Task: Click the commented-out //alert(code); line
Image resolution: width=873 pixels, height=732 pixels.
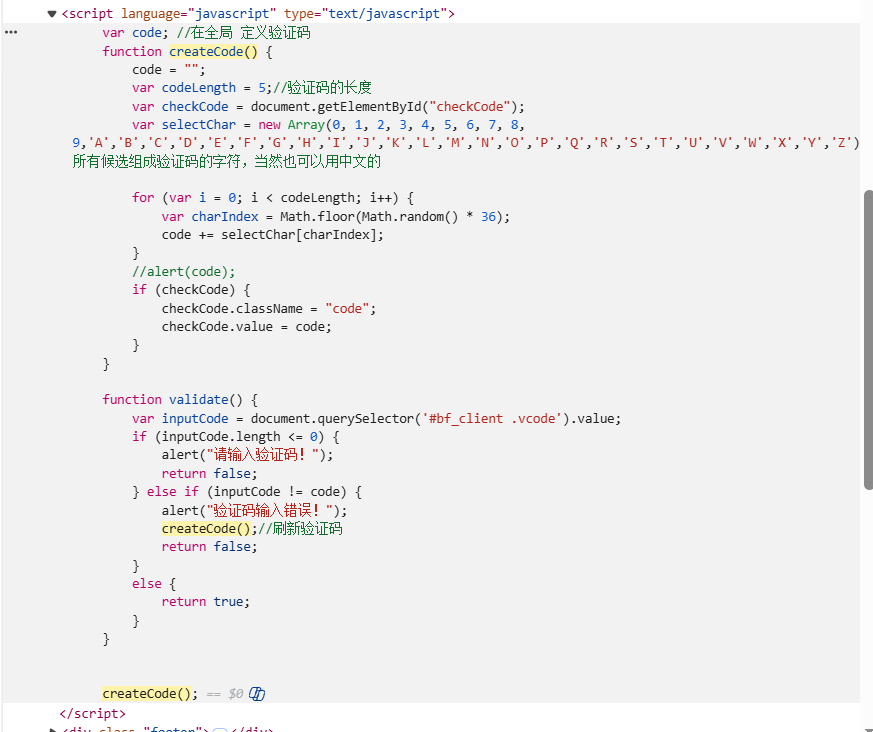Action: pyautogui.click(x=184, y=271)
